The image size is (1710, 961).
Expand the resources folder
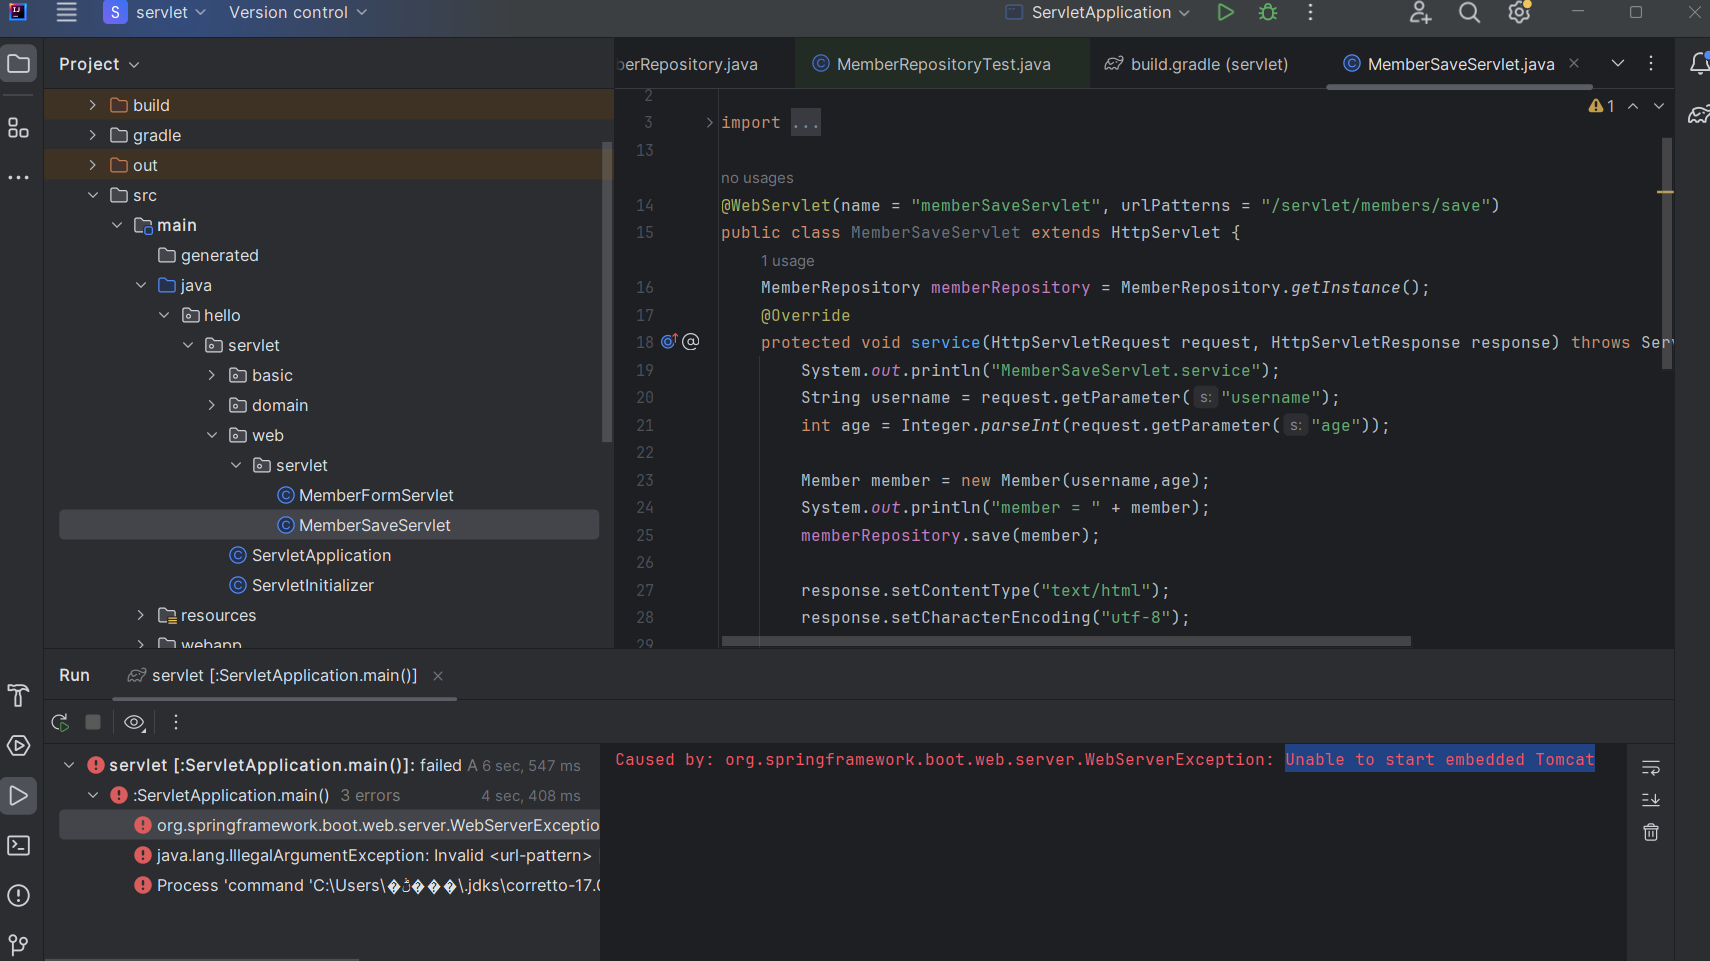tap(140, 615)
